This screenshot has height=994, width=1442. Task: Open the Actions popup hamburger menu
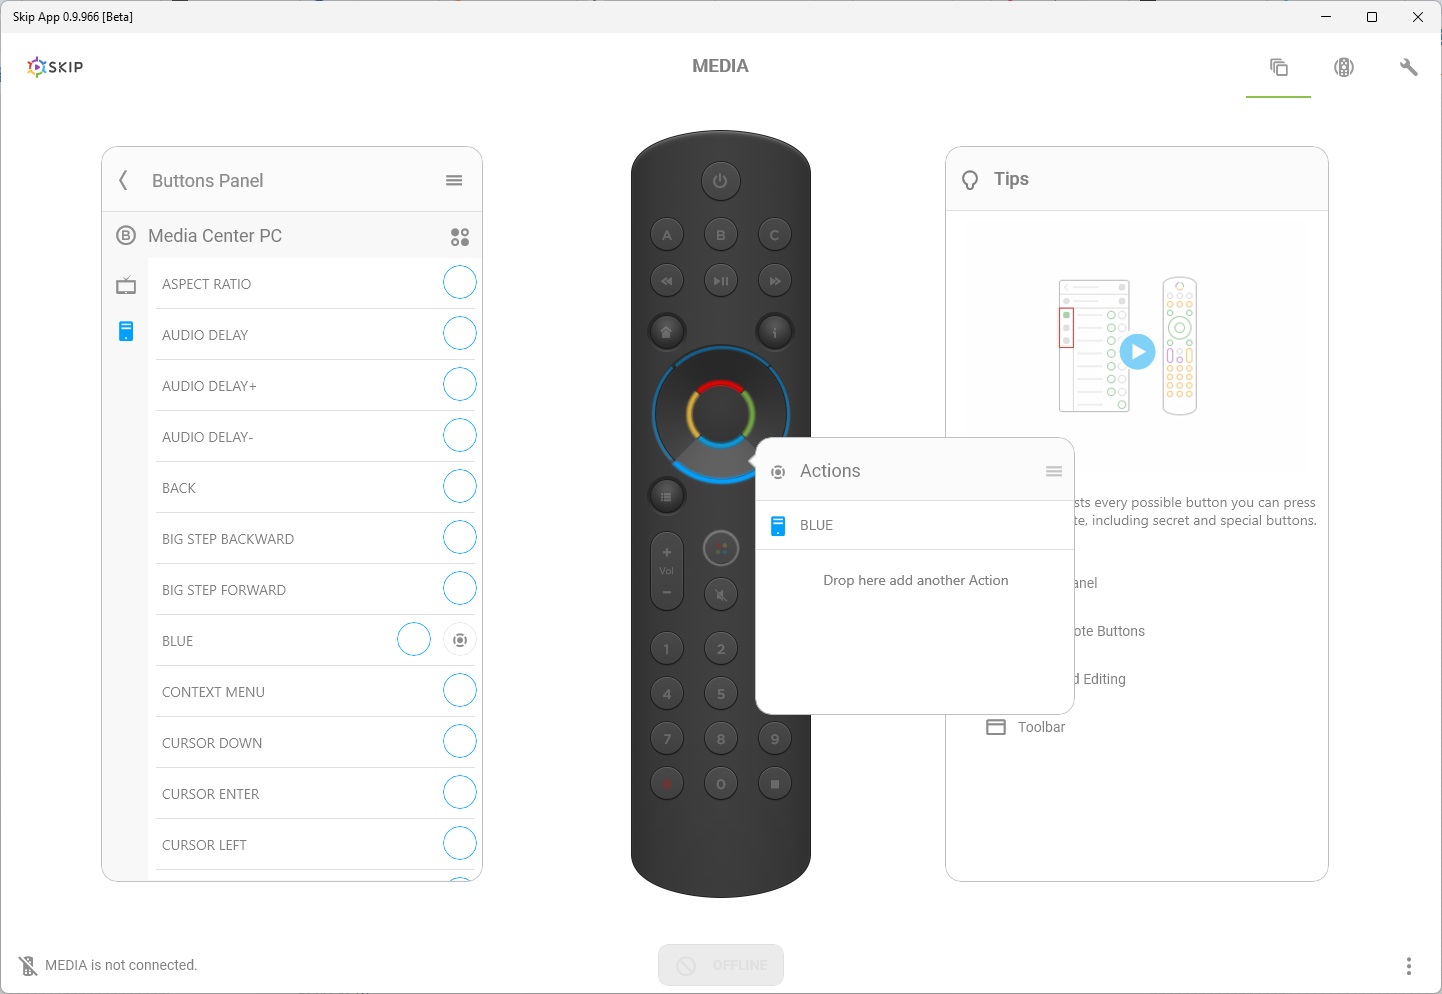[x=1054, y=471]
